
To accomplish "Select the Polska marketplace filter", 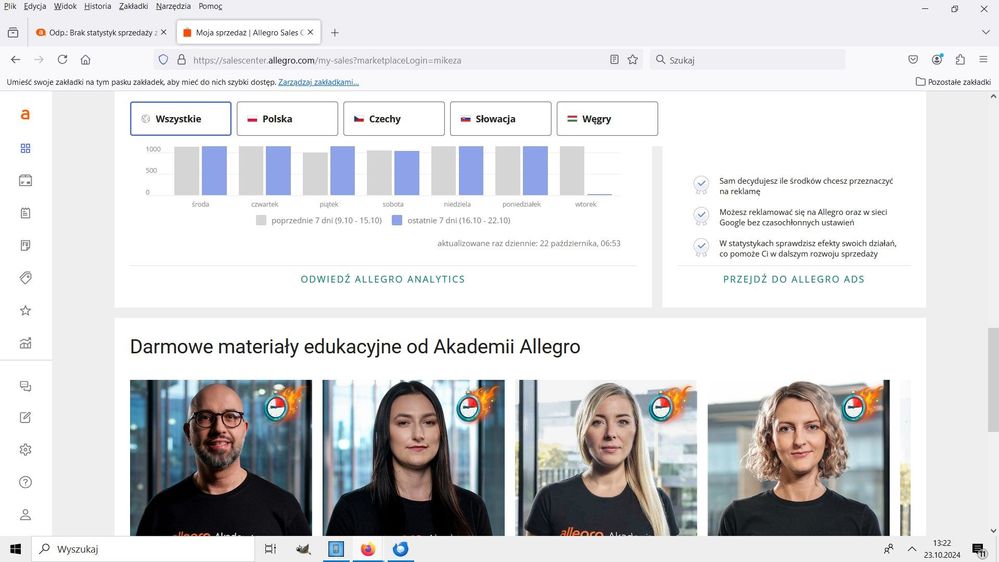I will (x=287, y=119).
